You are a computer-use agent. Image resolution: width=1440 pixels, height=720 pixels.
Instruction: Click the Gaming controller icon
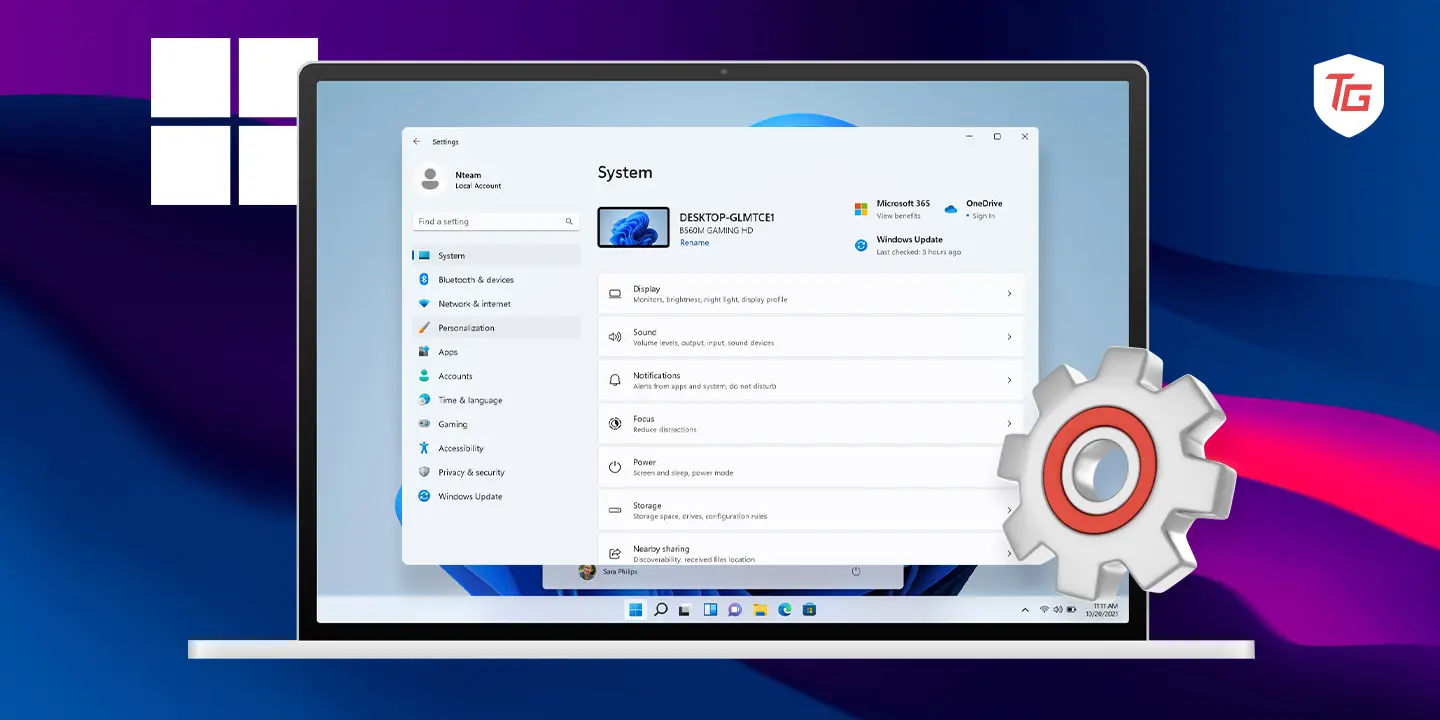coord(424,424)
